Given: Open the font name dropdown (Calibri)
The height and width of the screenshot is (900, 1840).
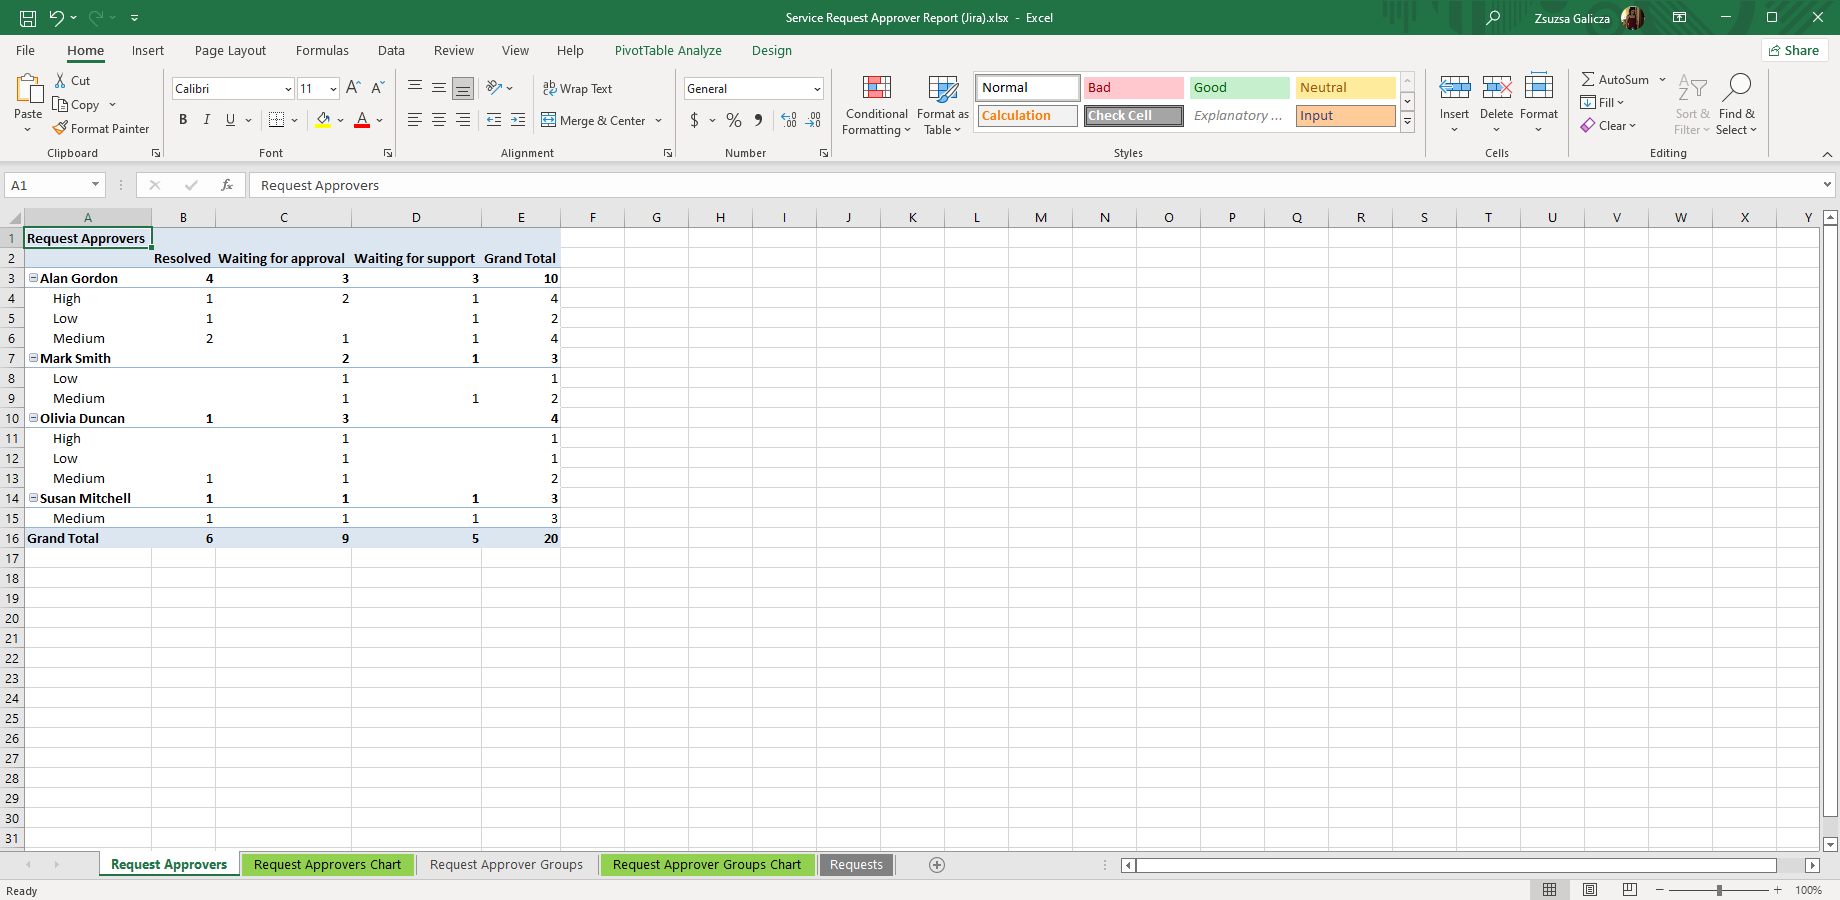Looking at the screenshot, I should click(x=288, y=89).
